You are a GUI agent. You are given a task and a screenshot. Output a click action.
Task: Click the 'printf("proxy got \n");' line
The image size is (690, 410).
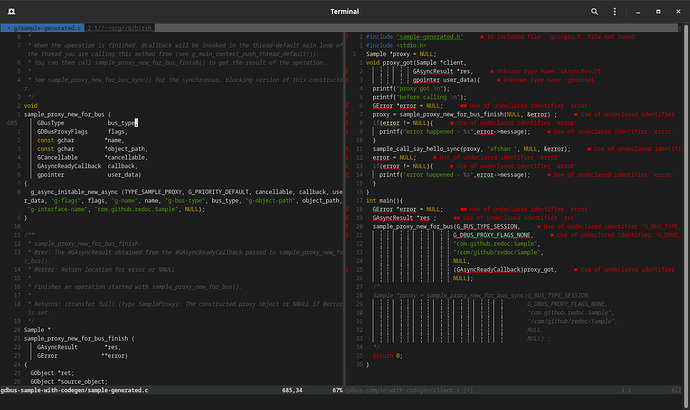(411, 88)
